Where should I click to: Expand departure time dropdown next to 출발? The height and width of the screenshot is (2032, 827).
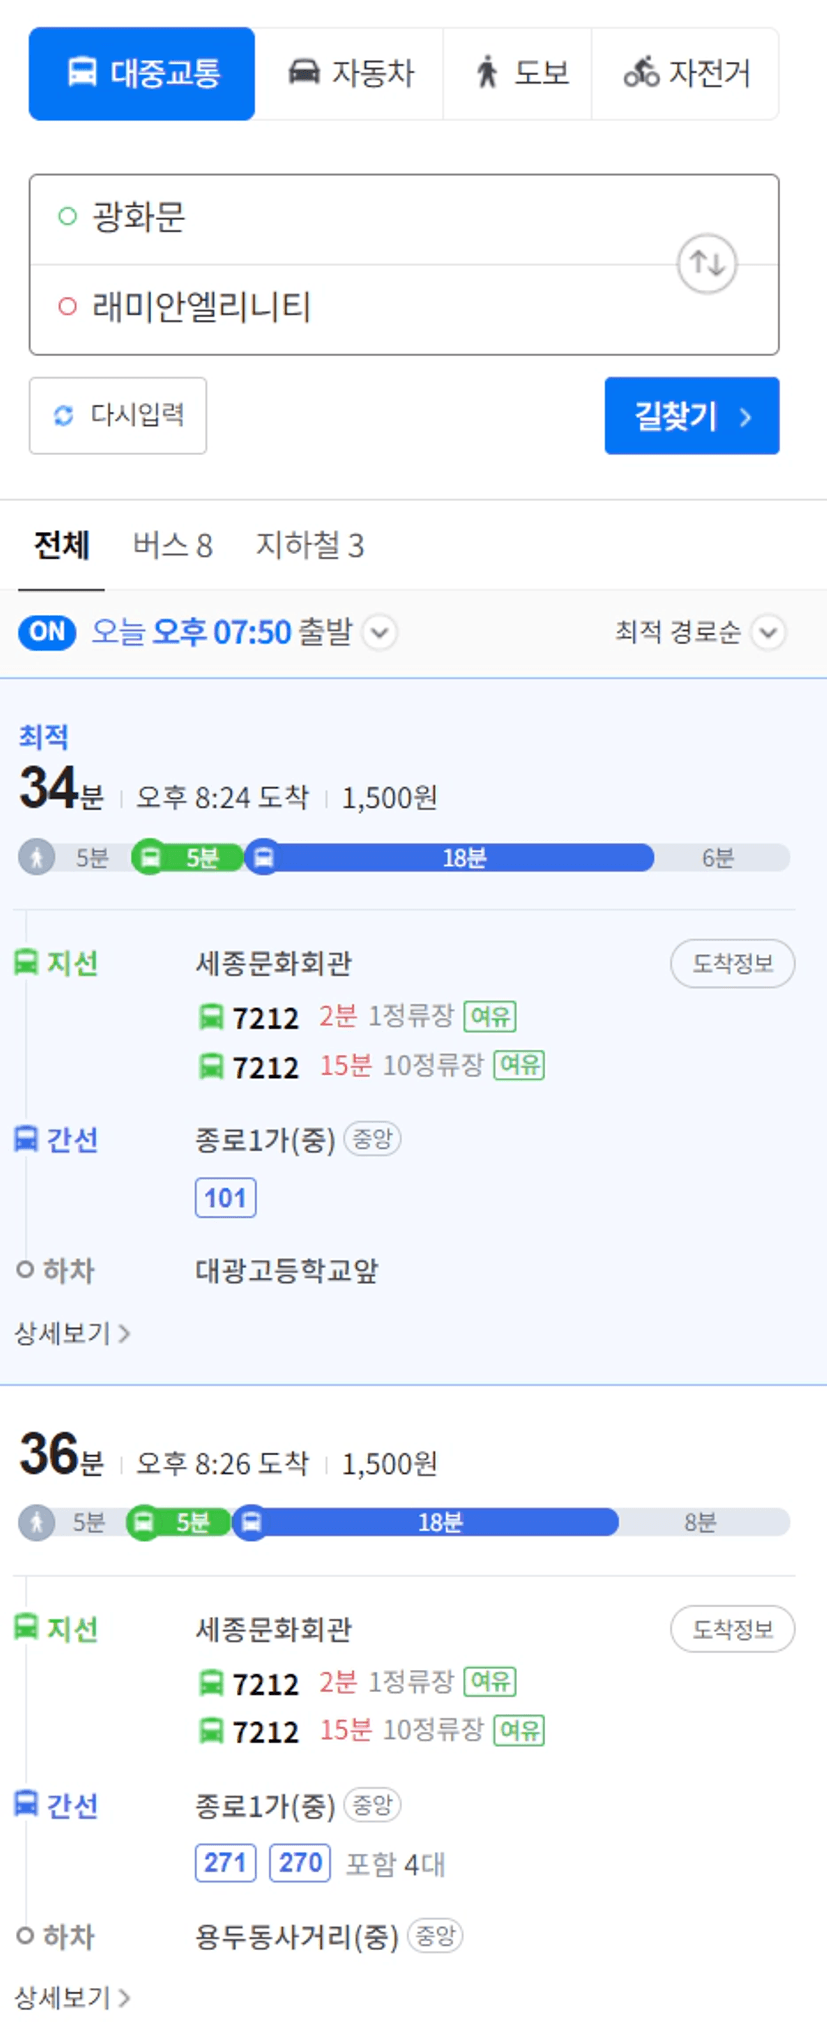(380, 632)
